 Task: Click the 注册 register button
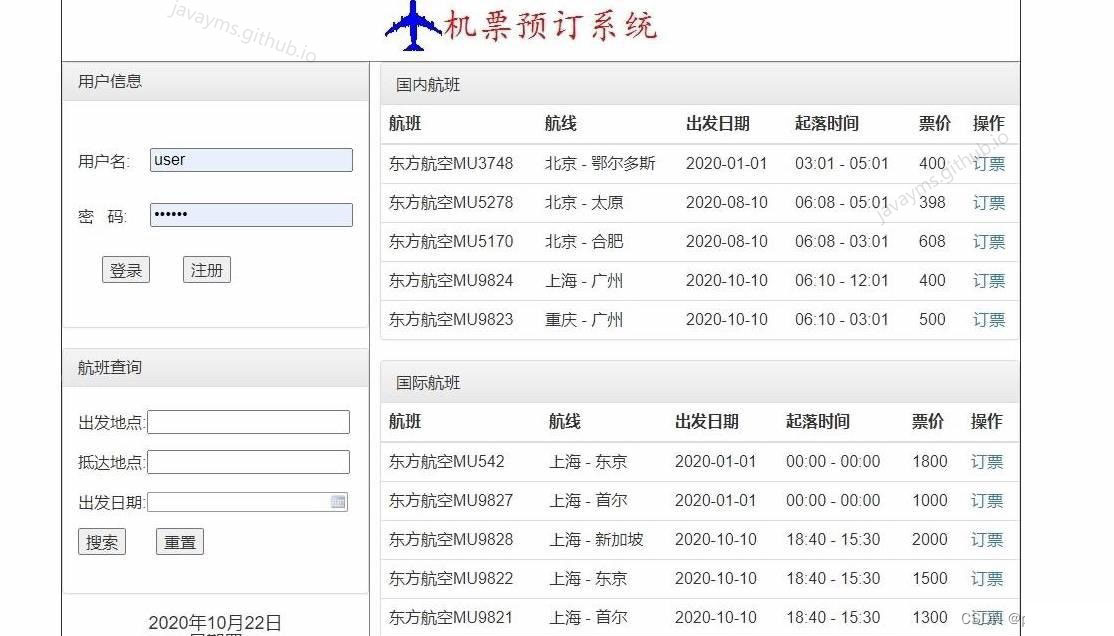tap(207, 270)
